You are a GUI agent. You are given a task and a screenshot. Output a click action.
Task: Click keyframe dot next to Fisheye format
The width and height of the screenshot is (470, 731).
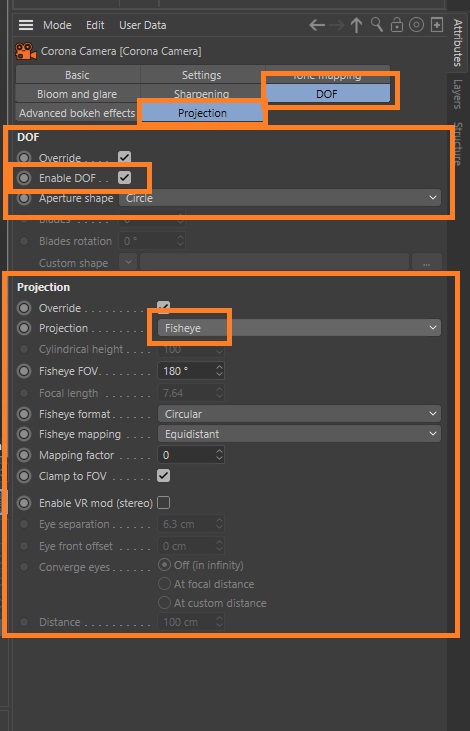(x=24, y=414)
